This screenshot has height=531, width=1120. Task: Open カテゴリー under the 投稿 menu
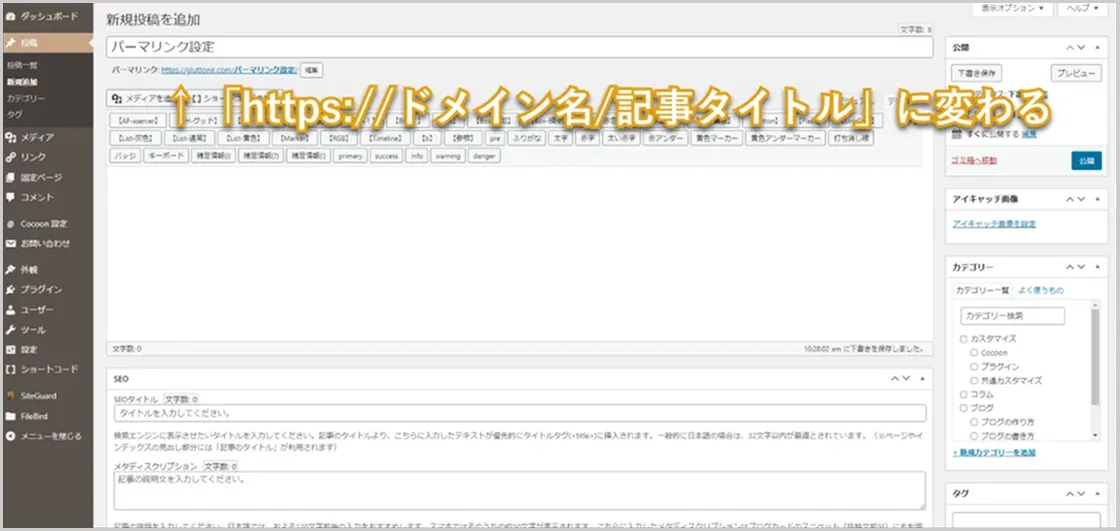click(26, 99)
